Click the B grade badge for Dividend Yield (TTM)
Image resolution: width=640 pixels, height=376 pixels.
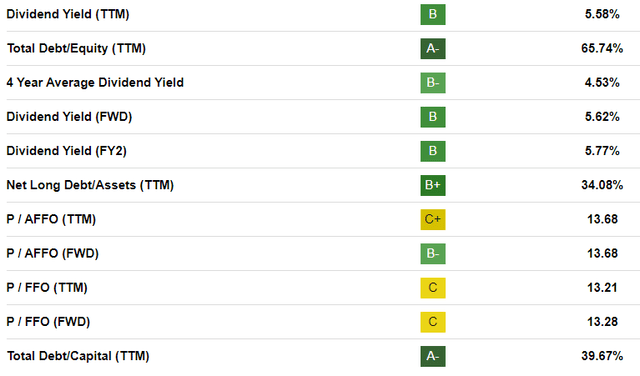tap(433, 14)
